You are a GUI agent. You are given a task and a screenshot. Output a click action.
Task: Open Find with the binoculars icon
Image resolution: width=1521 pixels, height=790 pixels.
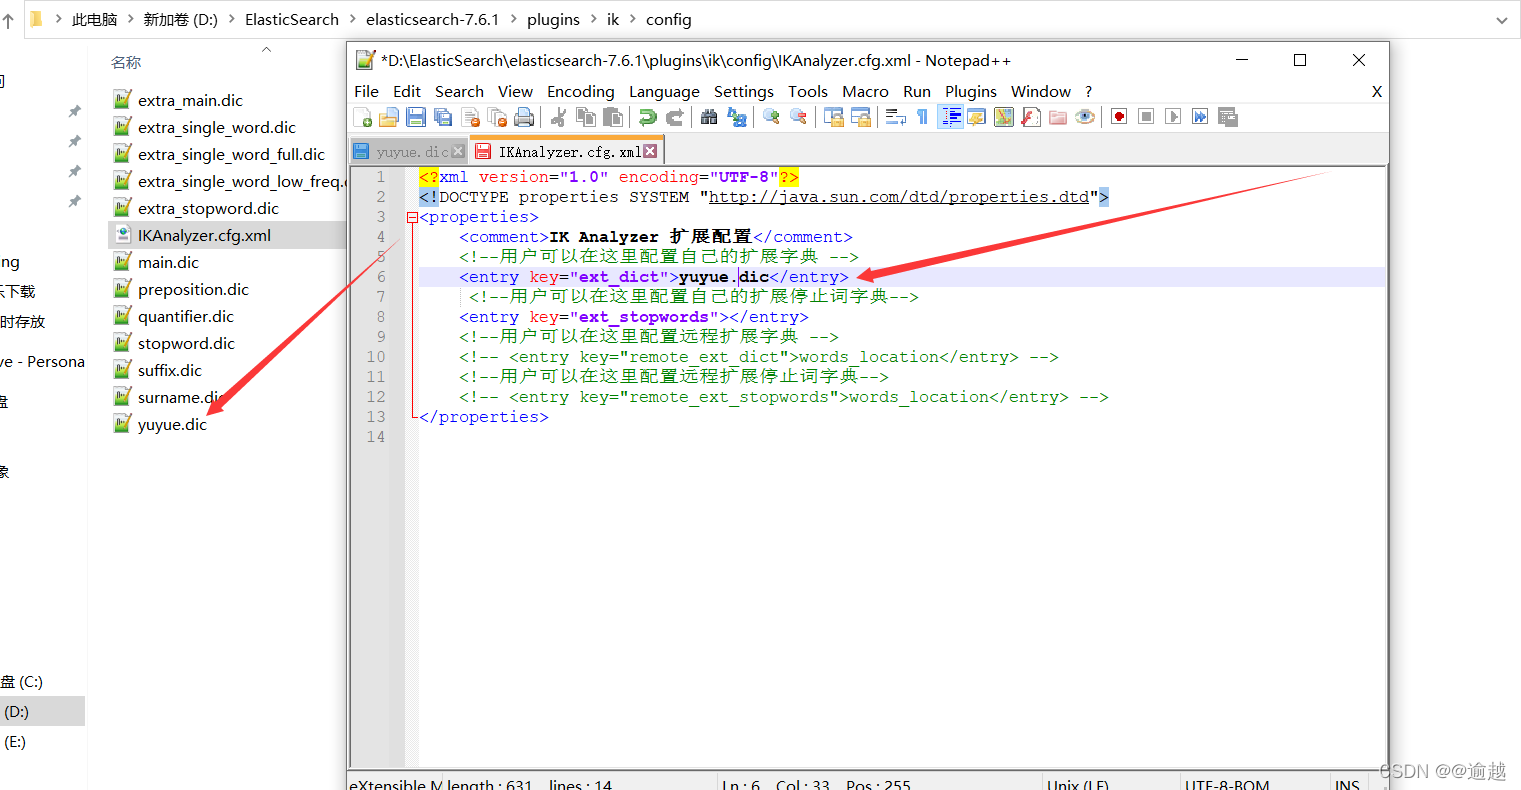[709, 117]
